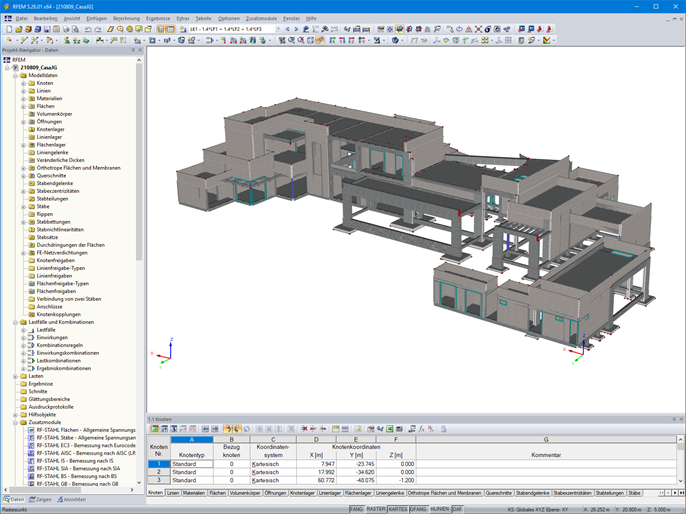Click navigator vertical scrollbar
Screen dimensions: 686x514
coord(139,162)
